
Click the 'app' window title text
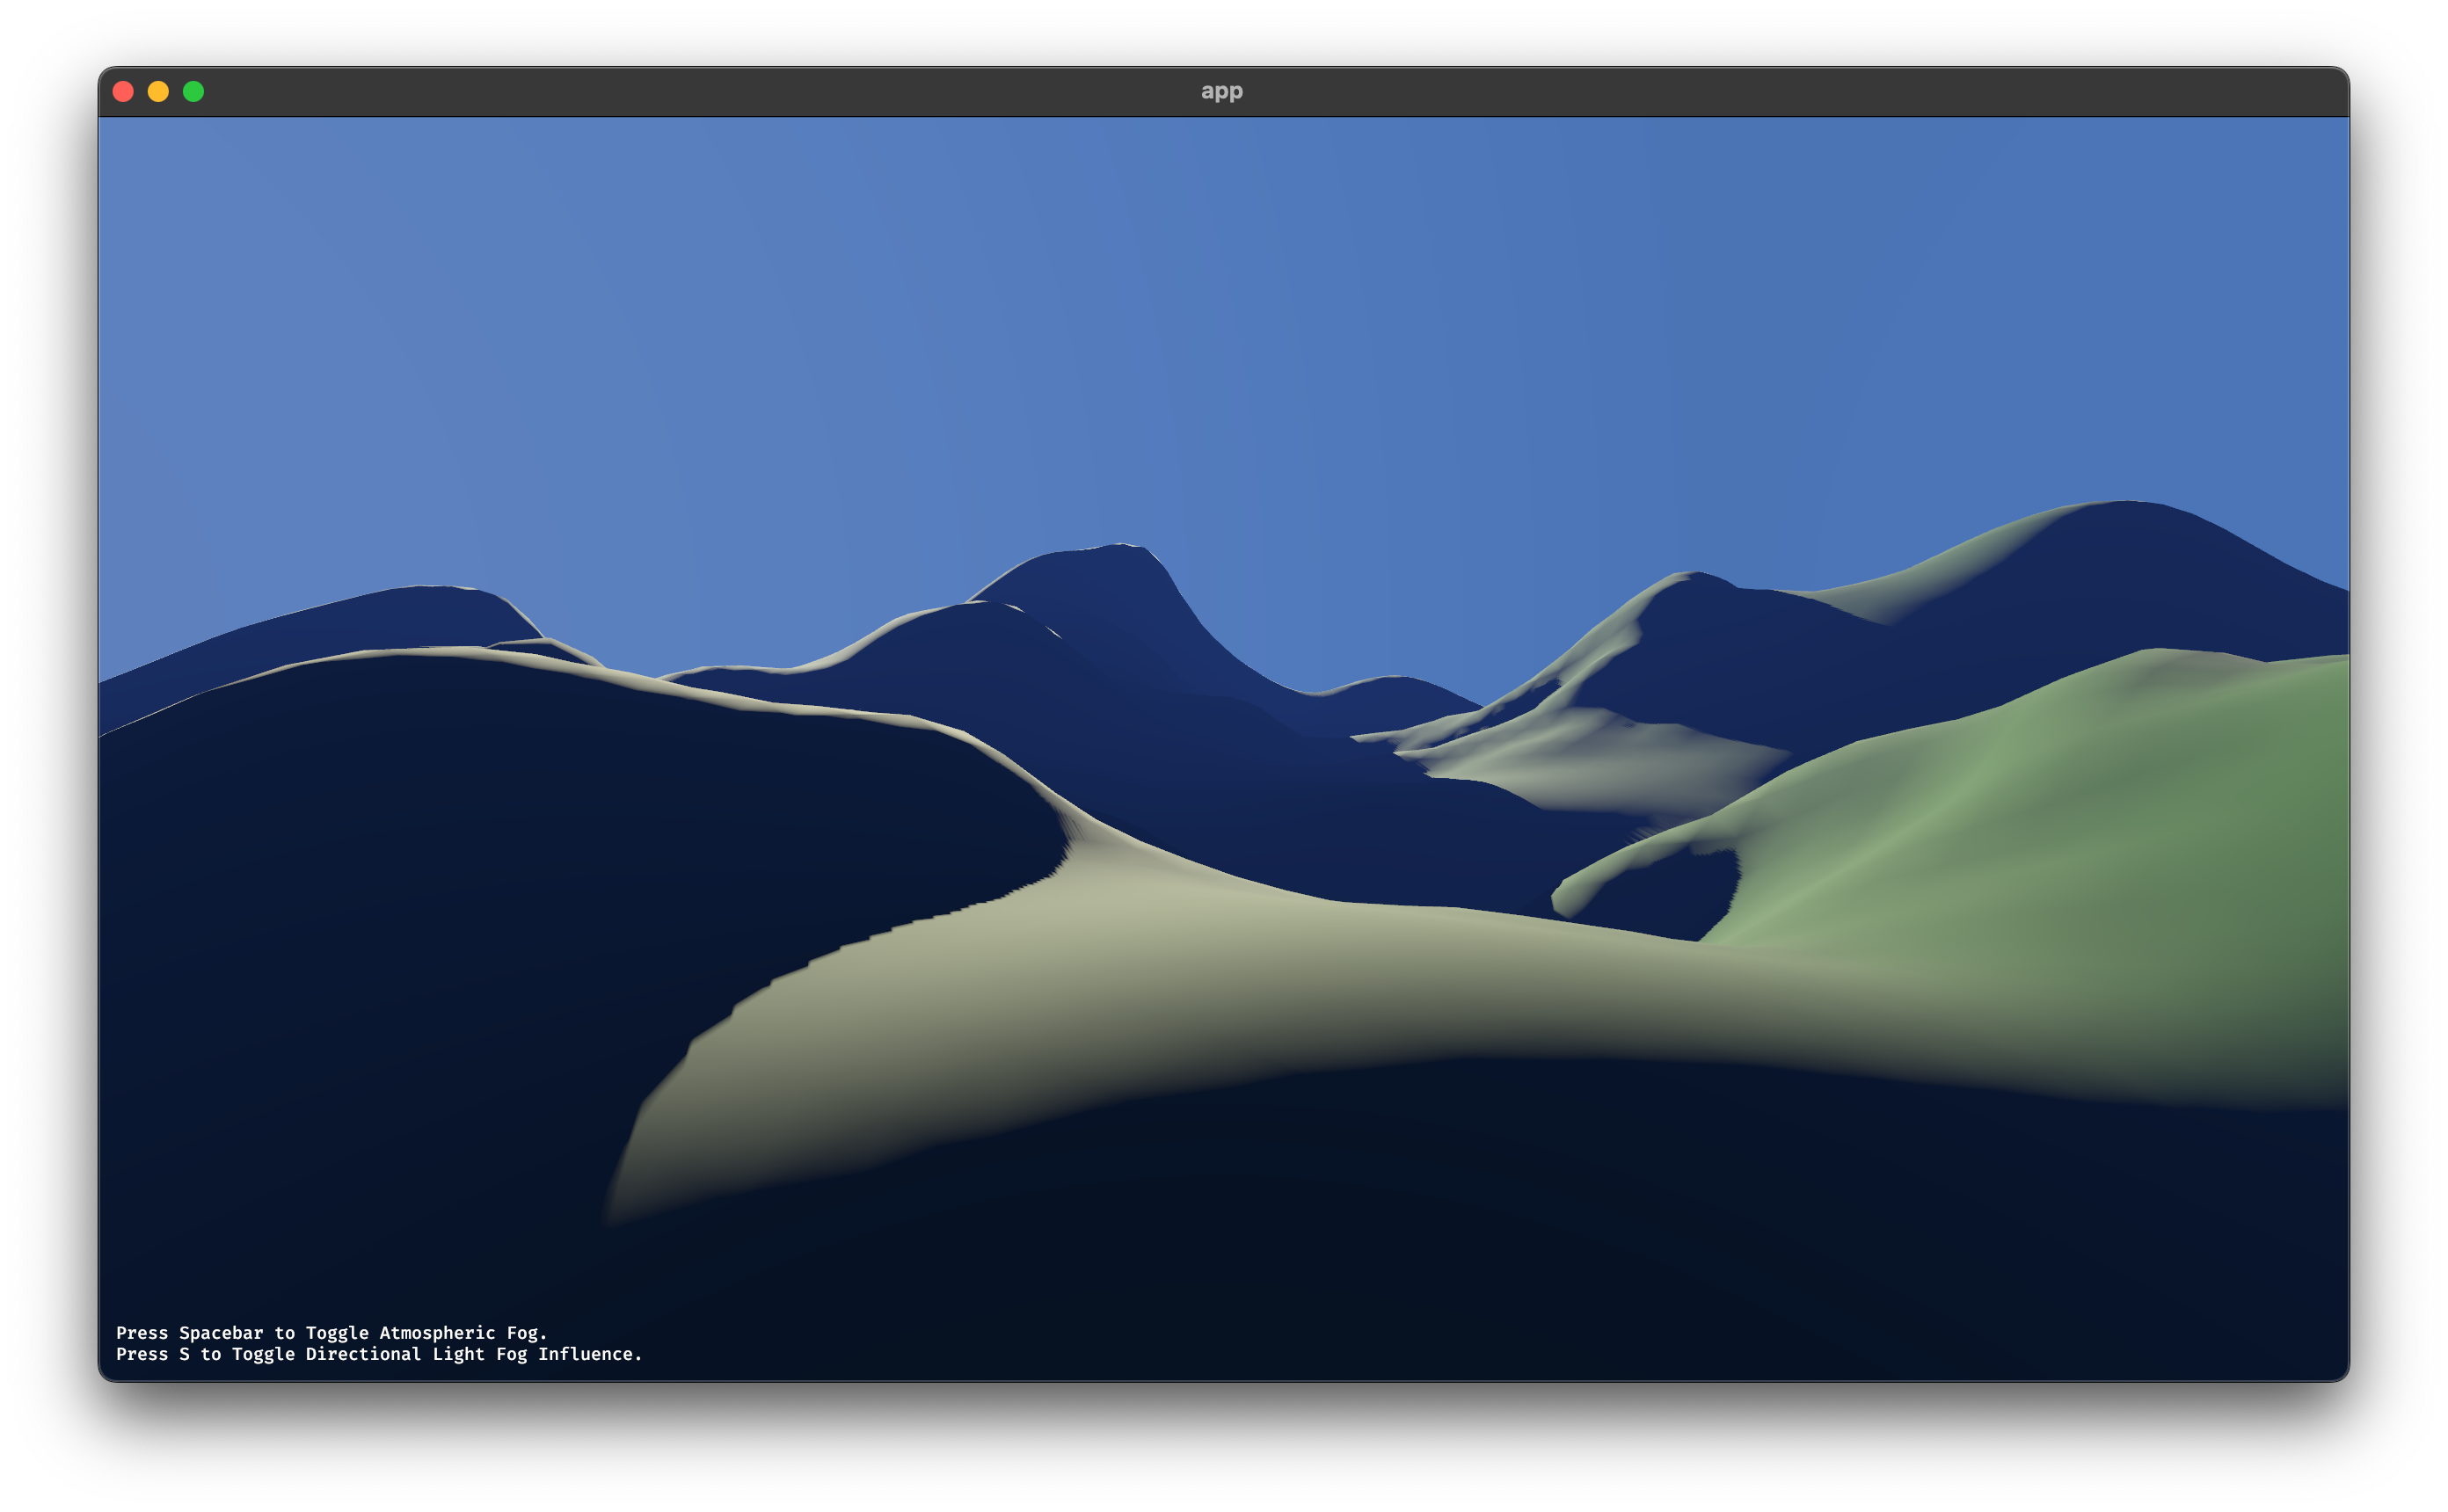tap(1221, 92)
